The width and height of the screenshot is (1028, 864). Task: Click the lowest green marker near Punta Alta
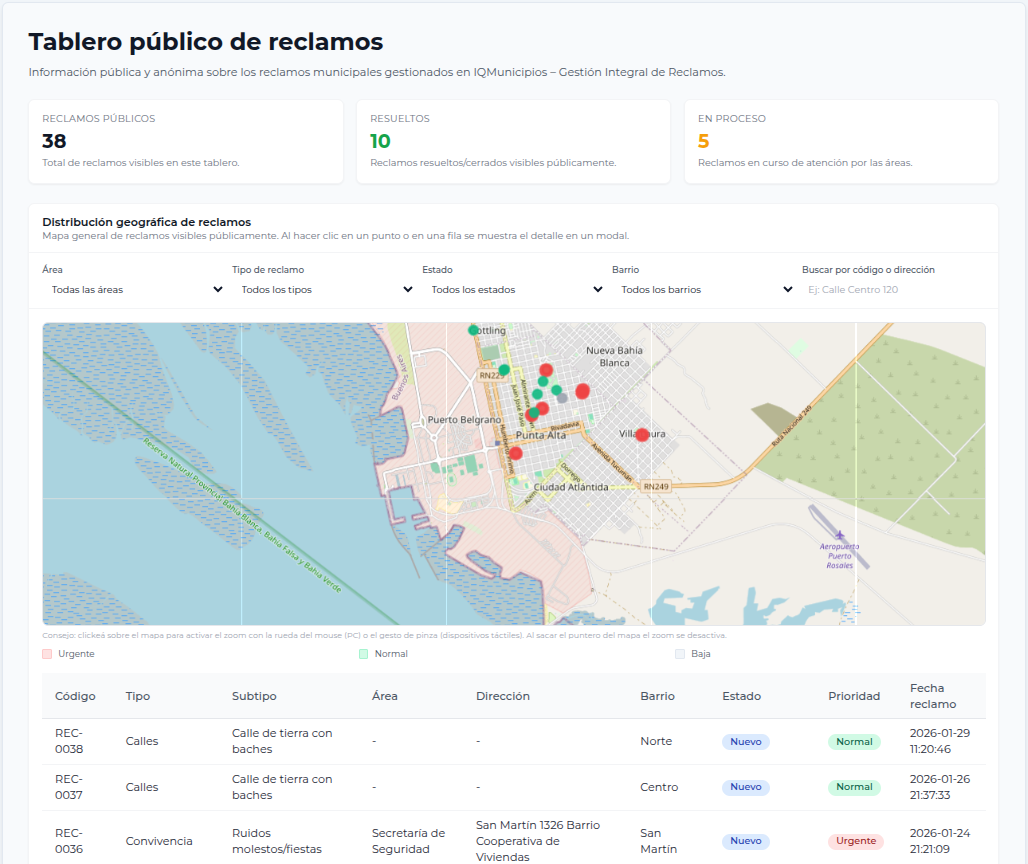(x=534, y=414)
